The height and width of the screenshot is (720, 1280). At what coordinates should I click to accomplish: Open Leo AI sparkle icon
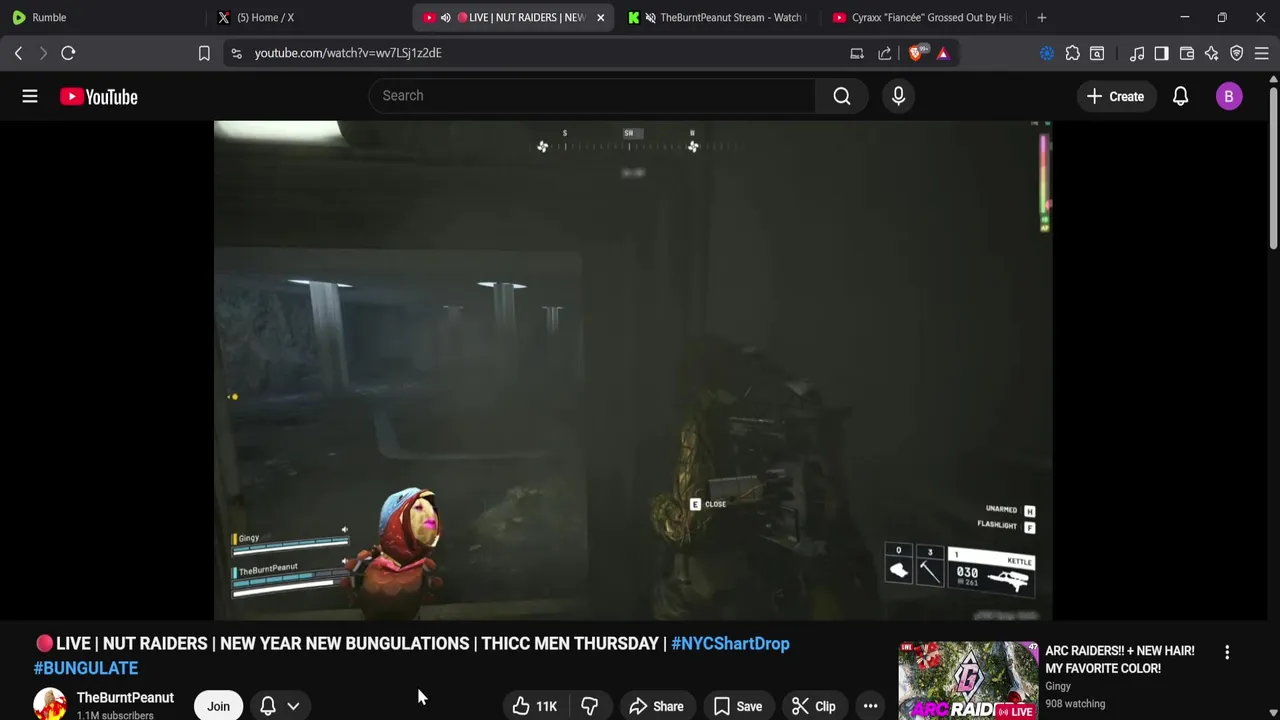click(x=1212, y=53)
